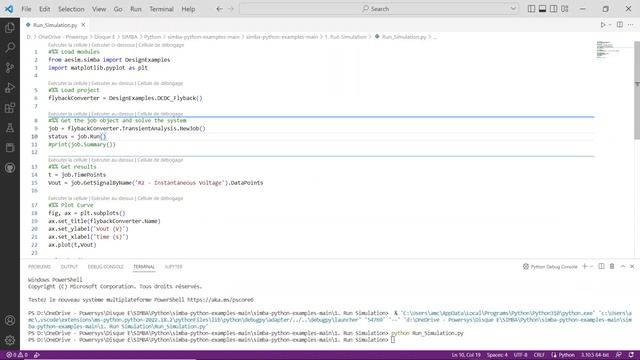Split the editor to the right
Screen dimensions: 640x360
tap(620, 25)
